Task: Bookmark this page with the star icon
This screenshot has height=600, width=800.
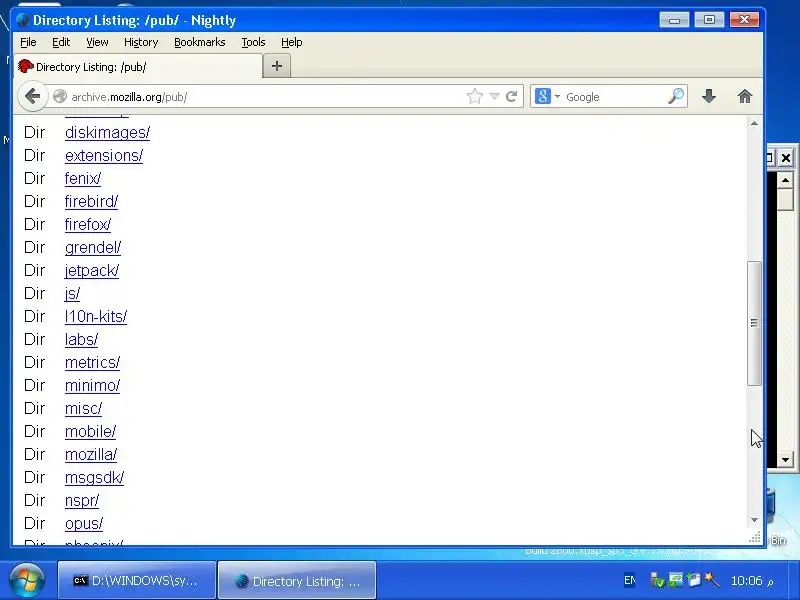Action: (474, 96)
